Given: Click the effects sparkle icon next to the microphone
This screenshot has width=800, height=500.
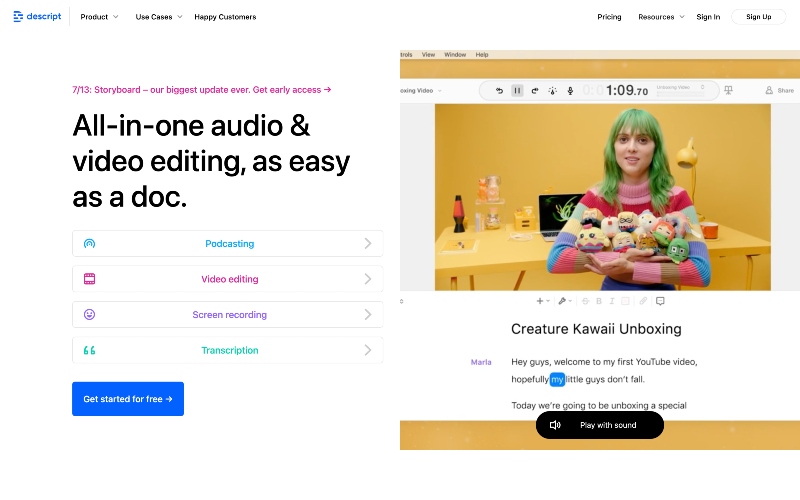Looking at the screenshot, I should coord(553,91).
